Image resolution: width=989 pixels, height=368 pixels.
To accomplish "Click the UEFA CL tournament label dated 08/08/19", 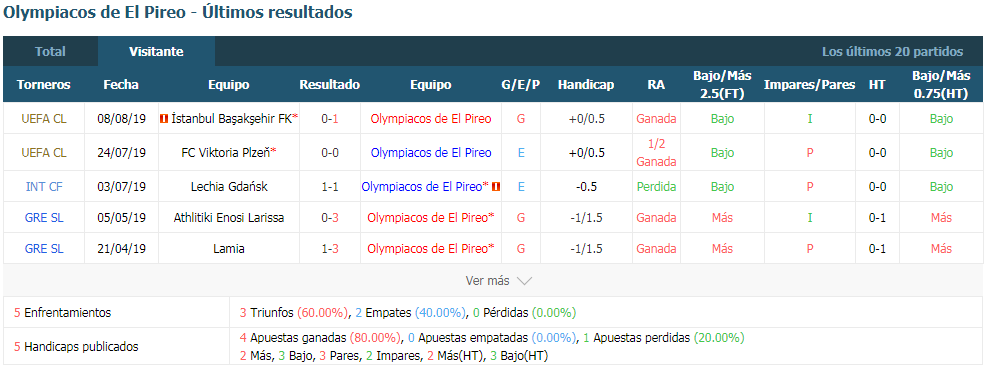I will pos(44,119).
